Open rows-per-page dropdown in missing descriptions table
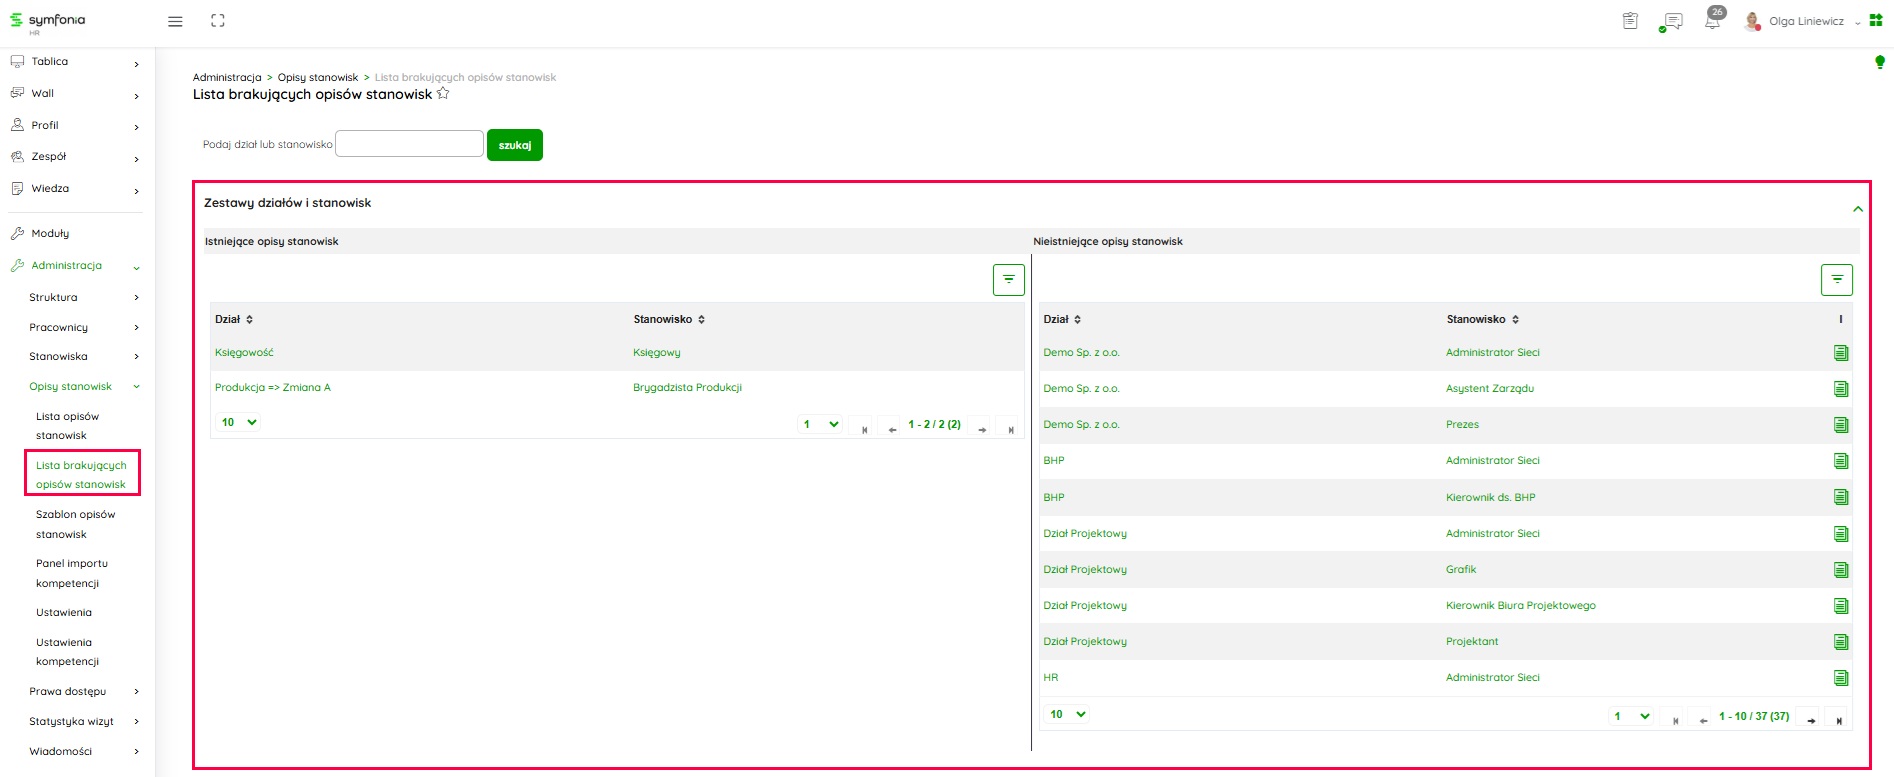 click(x=1068, y=714)
